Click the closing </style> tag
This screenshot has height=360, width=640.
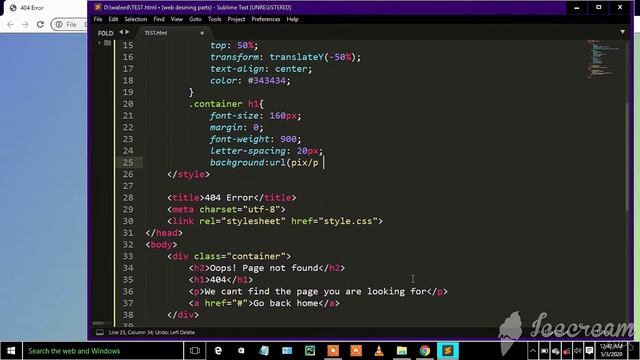(188, 174)
